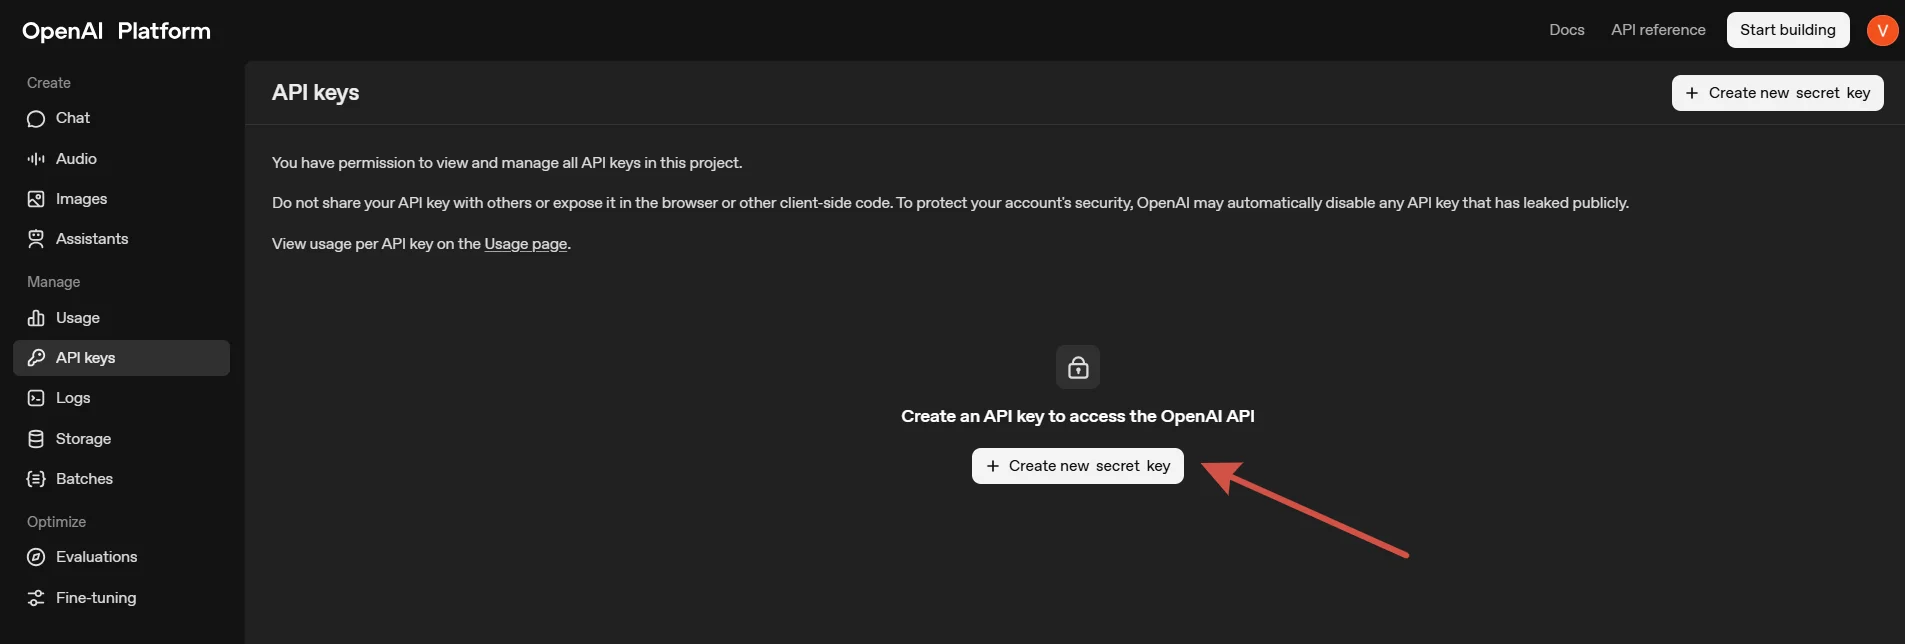The image size is (1905, 644).
Task: Go to the Storage section
Action: [x=121, y=439]
